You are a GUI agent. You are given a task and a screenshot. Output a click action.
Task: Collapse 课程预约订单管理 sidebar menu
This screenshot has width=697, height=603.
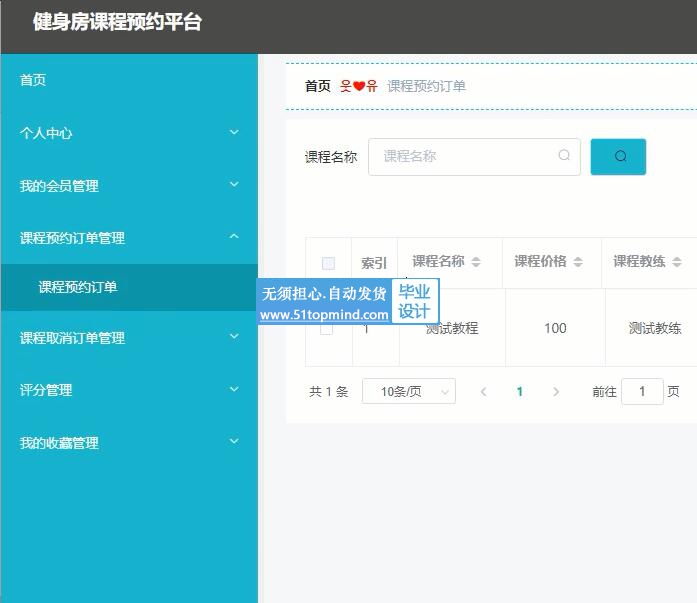[x=129, y=238]
